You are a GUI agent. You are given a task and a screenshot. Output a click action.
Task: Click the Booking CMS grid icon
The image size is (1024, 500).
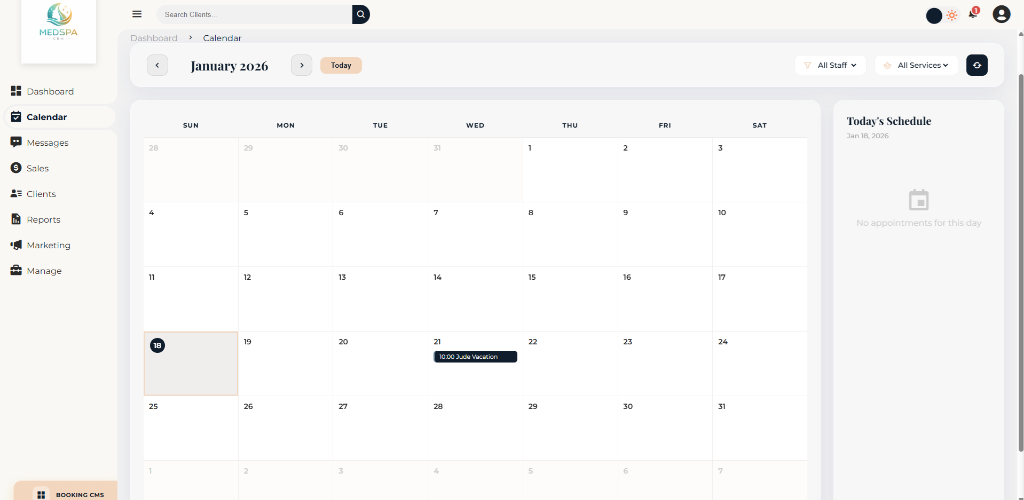41,495
